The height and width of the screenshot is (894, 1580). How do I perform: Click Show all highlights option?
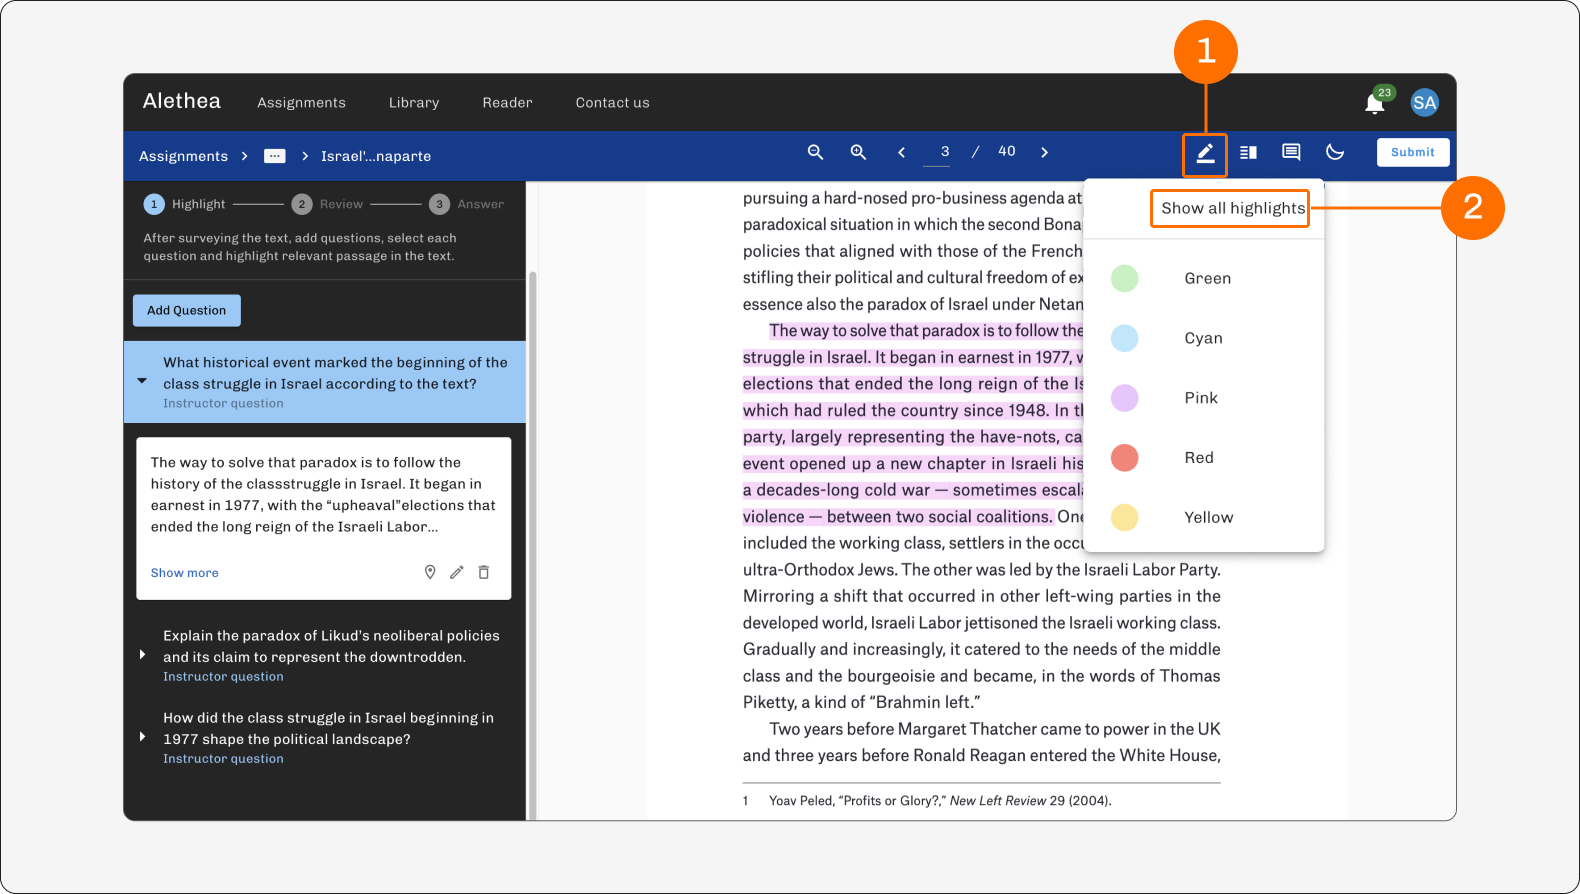1233,208
